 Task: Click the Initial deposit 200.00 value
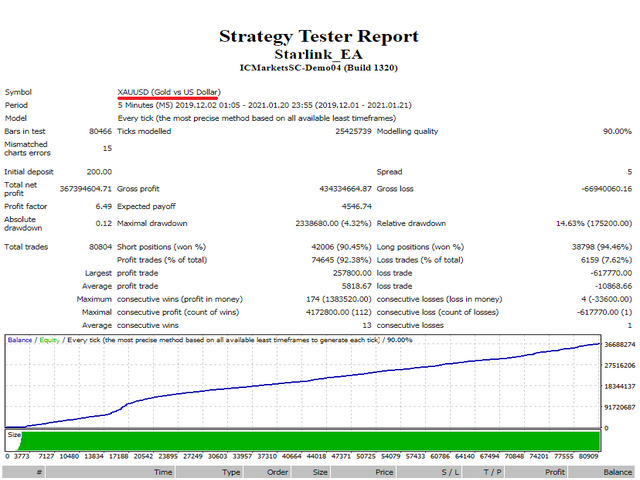(99, 172)
